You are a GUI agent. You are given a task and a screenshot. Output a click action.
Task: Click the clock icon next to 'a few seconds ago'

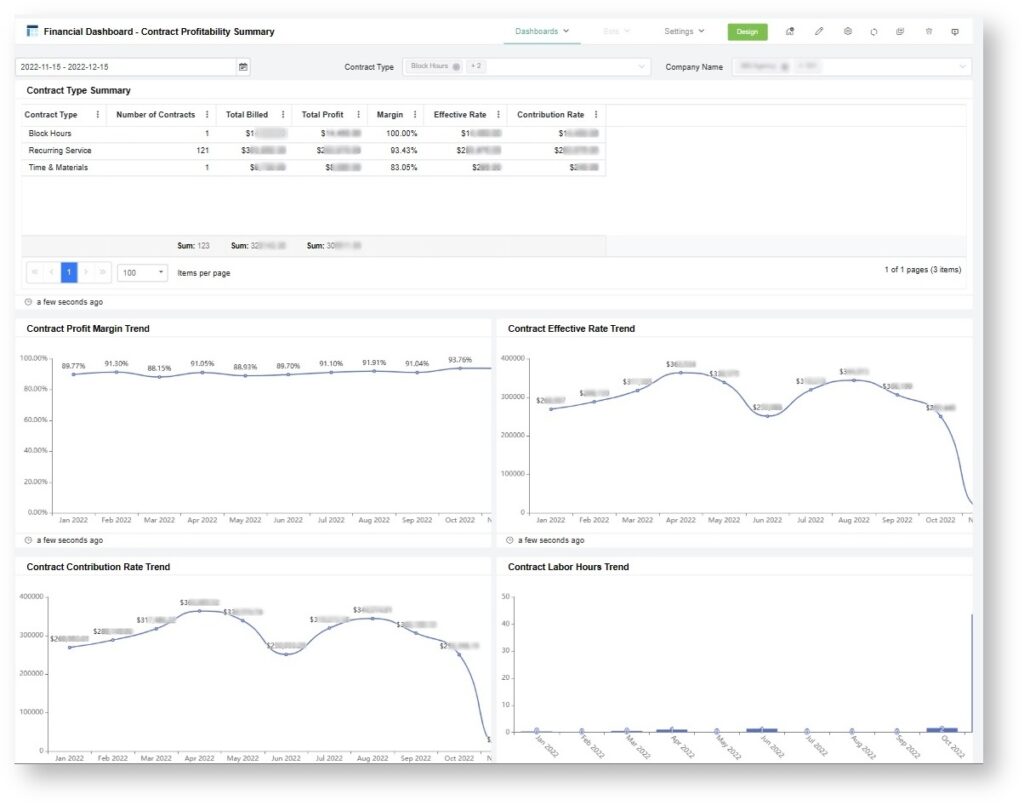(x=27, y=301)
